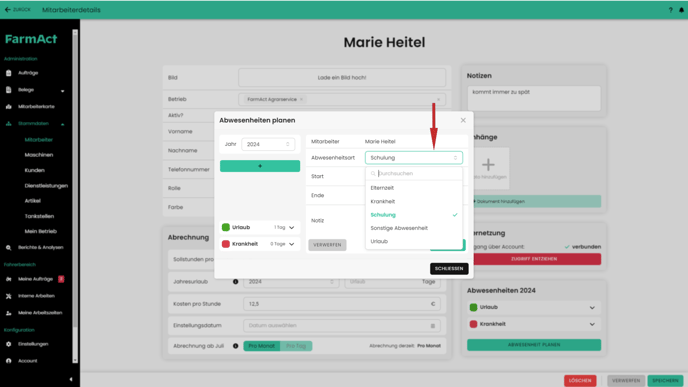This screenshot has width=688, height=387.
Task: Expand Krankheit under Abwesenheiten 2024
Action: (x=592, y=324)
